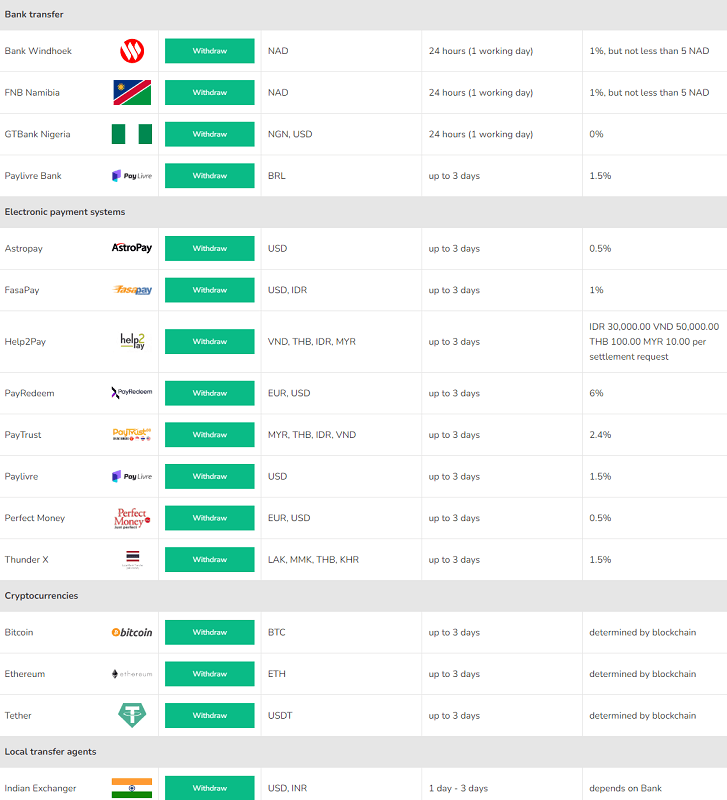The height and width of the screenshot is (800, 727).
Task: Withdraw using Paylivre in USD
Action: 210,476
